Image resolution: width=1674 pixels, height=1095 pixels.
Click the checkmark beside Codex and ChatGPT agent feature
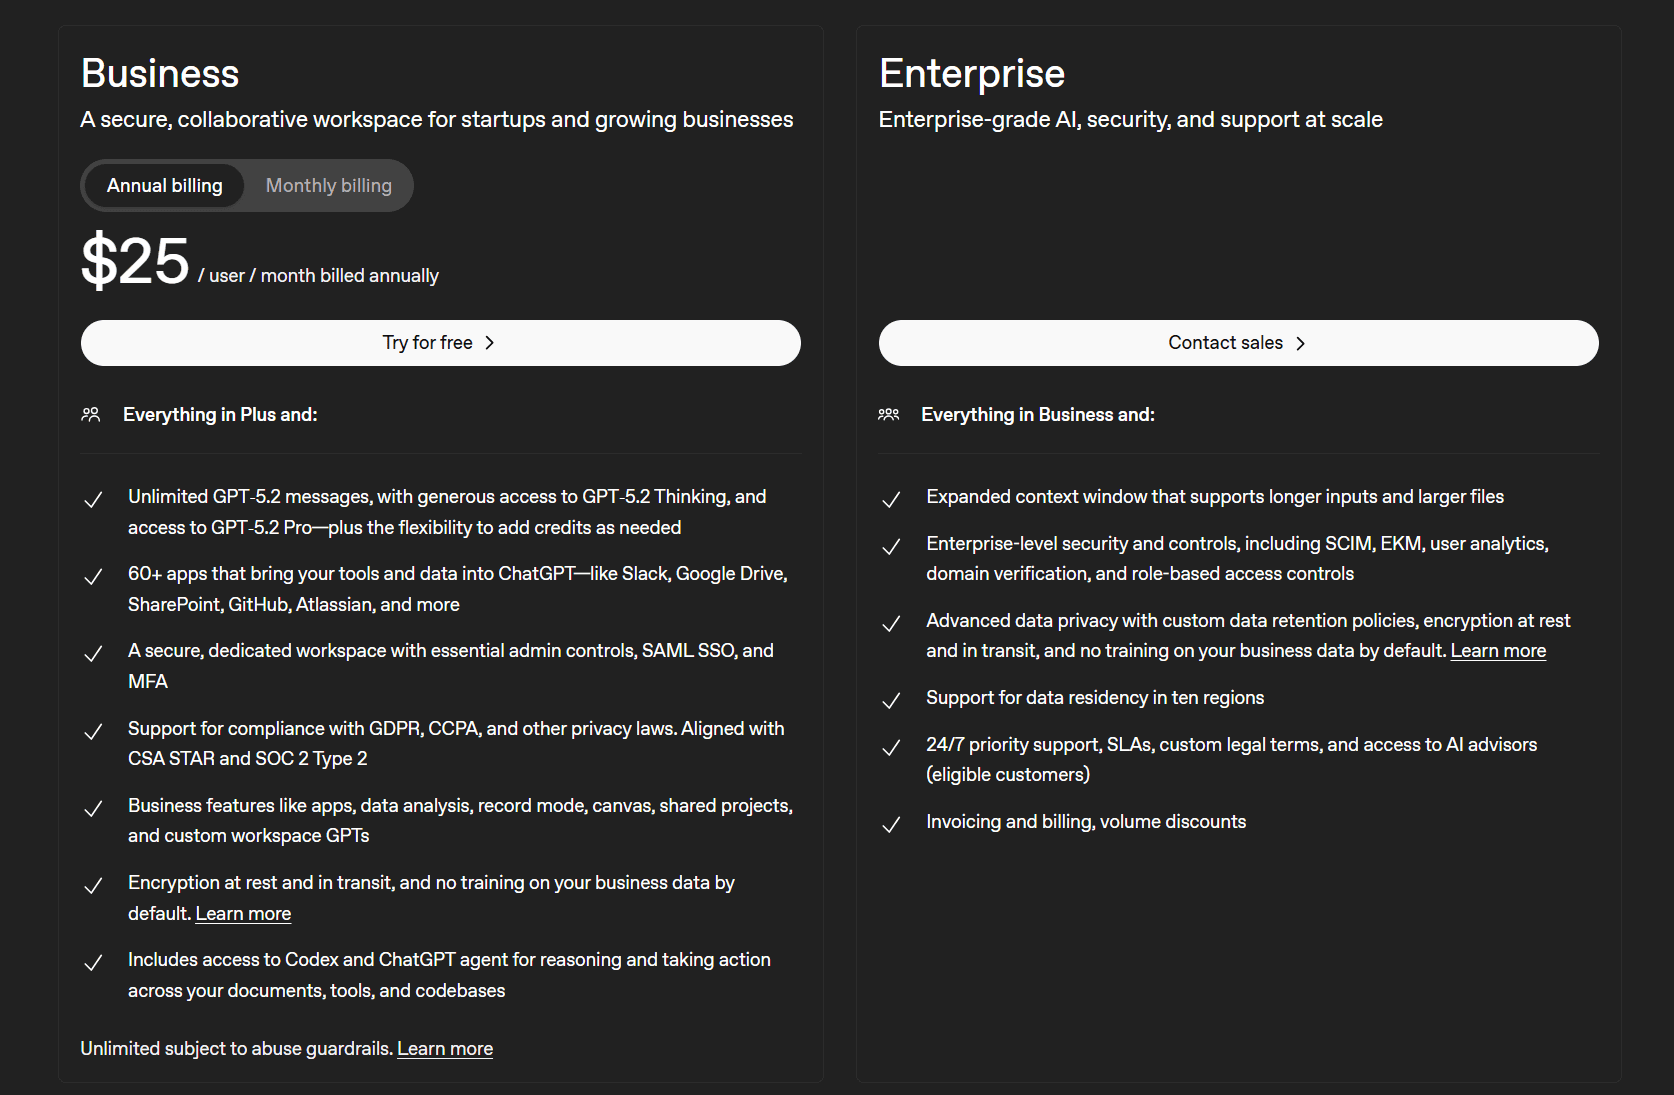point(93,963)
